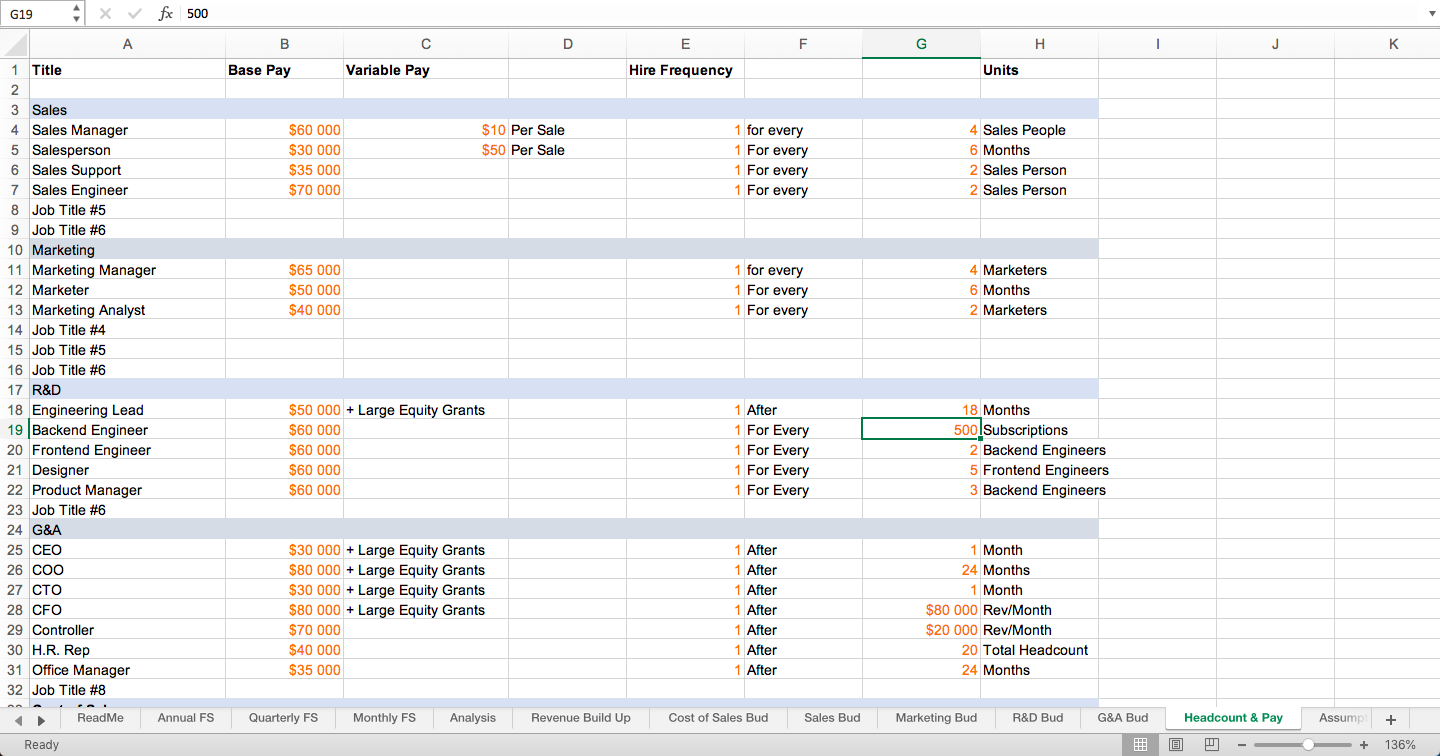Open the Sales Bud sheet tab
Viewport: 1440px width, 756px height.
832,718
